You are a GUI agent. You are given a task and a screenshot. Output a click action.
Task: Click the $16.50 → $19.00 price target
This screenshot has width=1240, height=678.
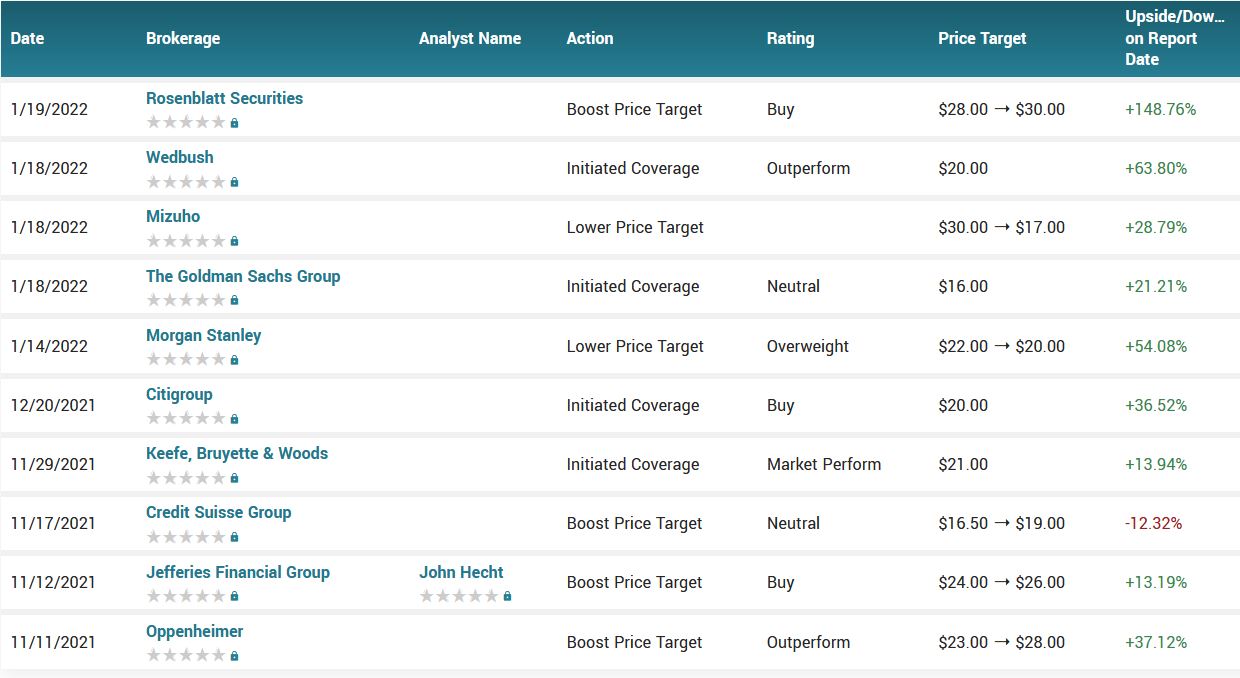pos(1001,523)
